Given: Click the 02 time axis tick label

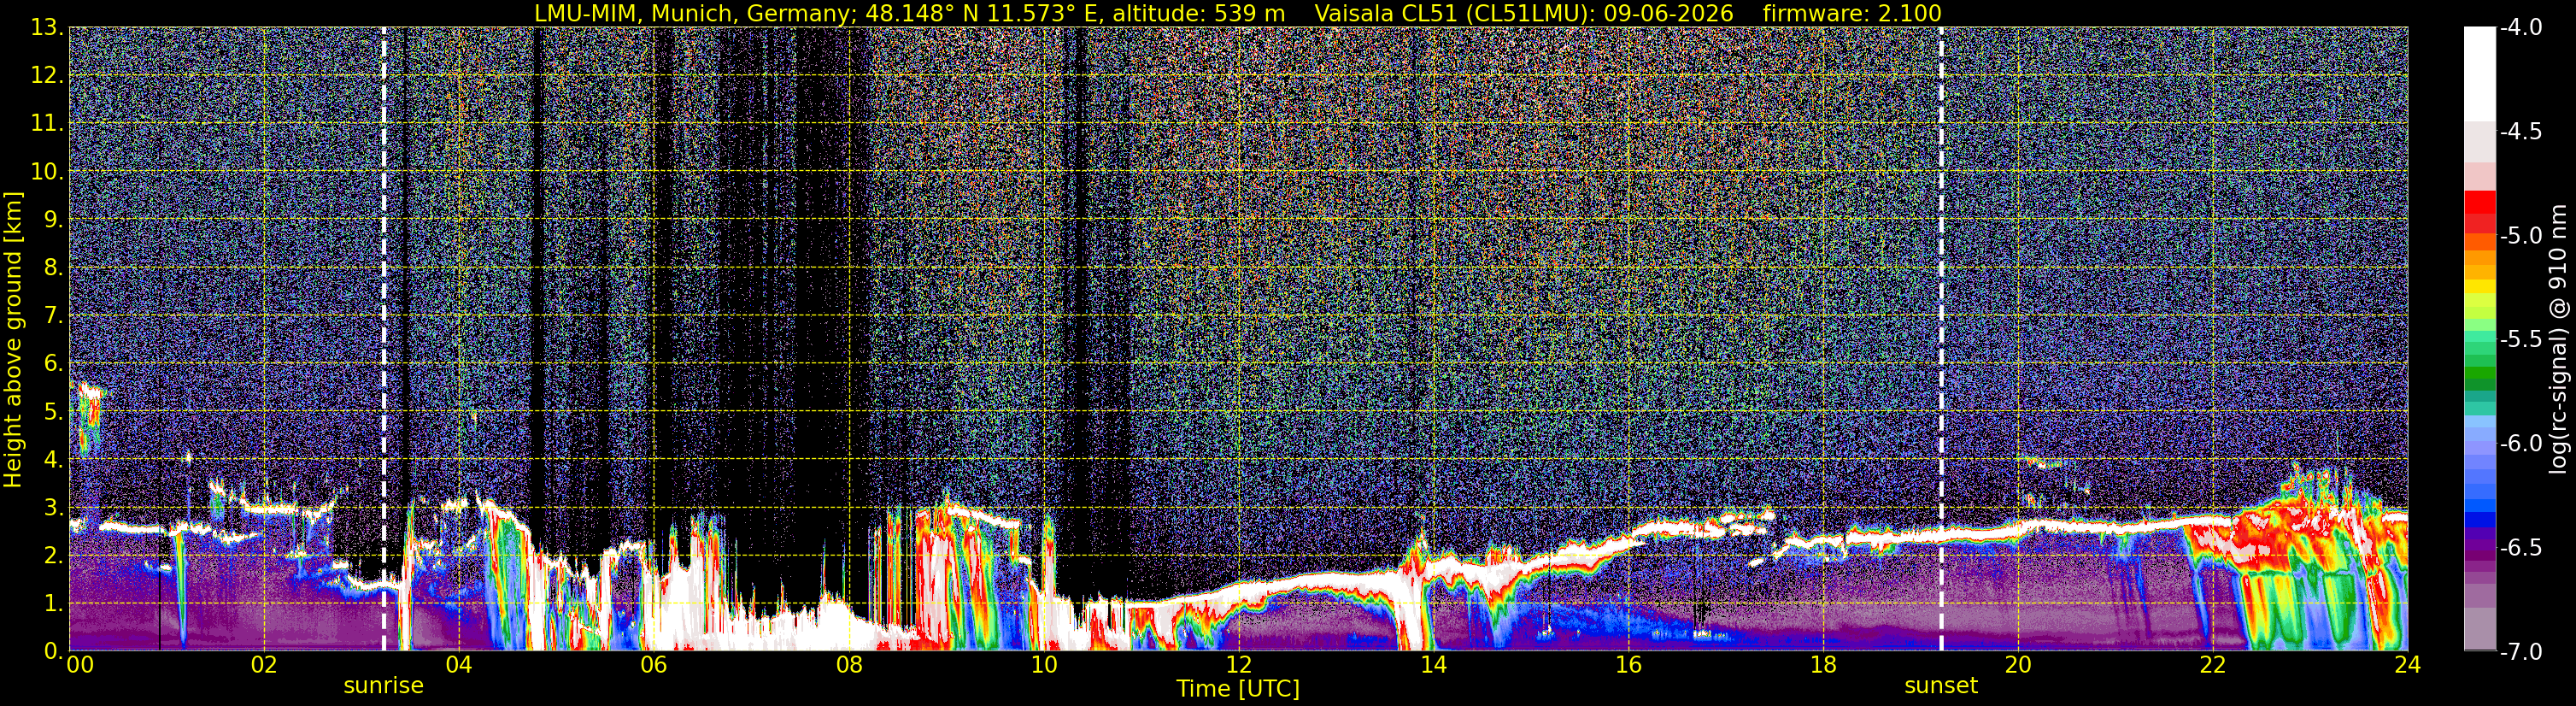Looking at the screenshot, I should tap(263, 664).
